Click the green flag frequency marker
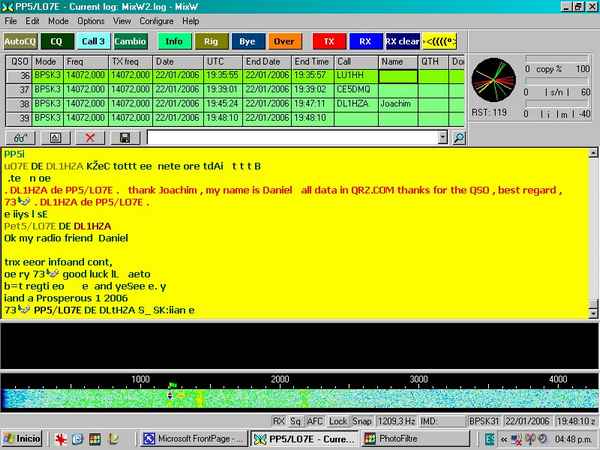The height and width of the screenshot is (450, 600). [x=173, y=385]
